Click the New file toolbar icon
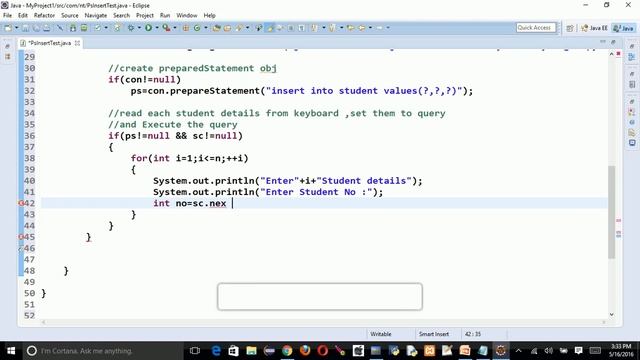 (x=8, y=28)
